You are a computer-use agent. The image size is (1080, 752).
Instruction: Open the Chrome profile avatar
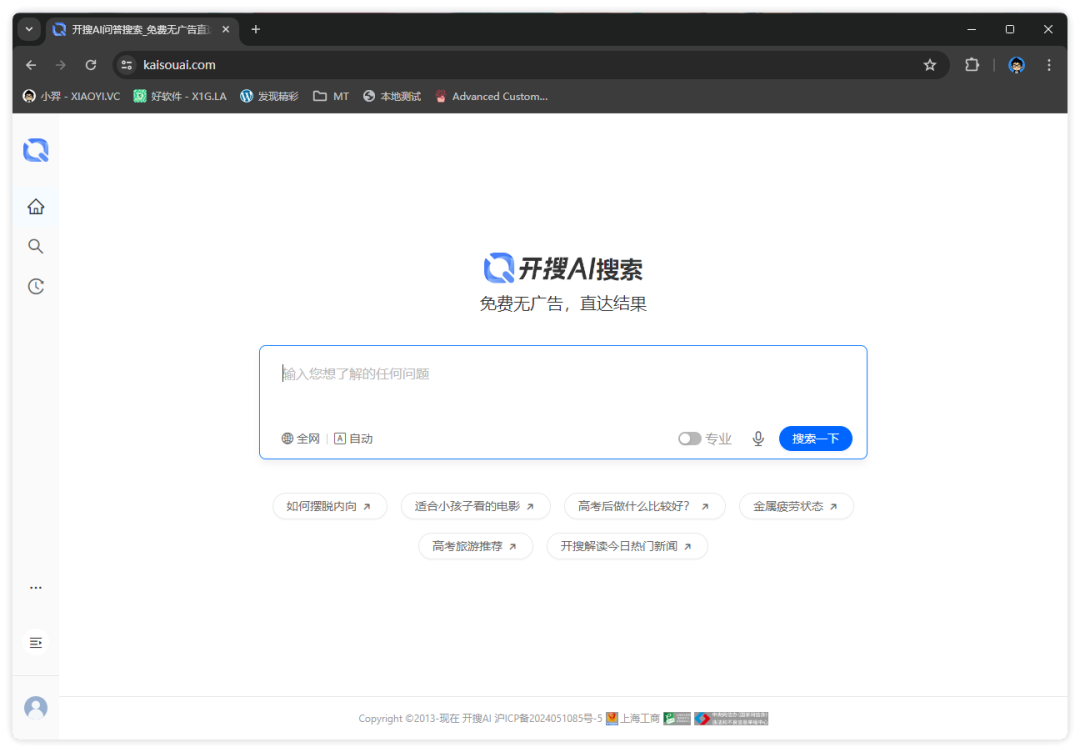(x=1017, y=65)
